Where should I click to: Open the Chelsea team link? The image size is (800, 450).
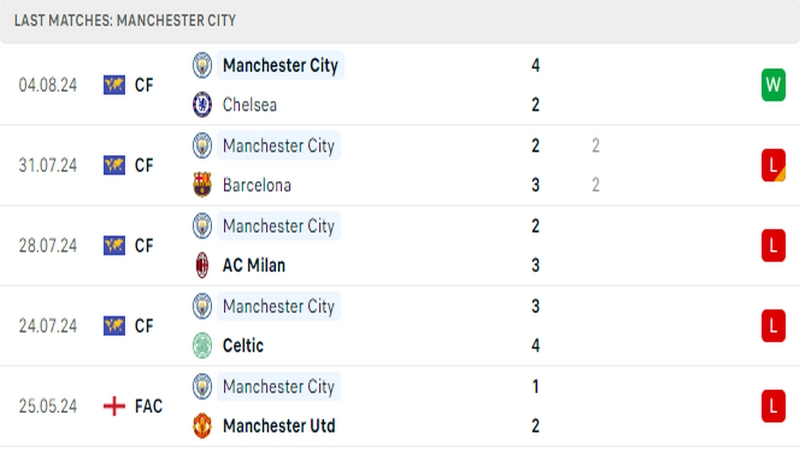(250, 104)
